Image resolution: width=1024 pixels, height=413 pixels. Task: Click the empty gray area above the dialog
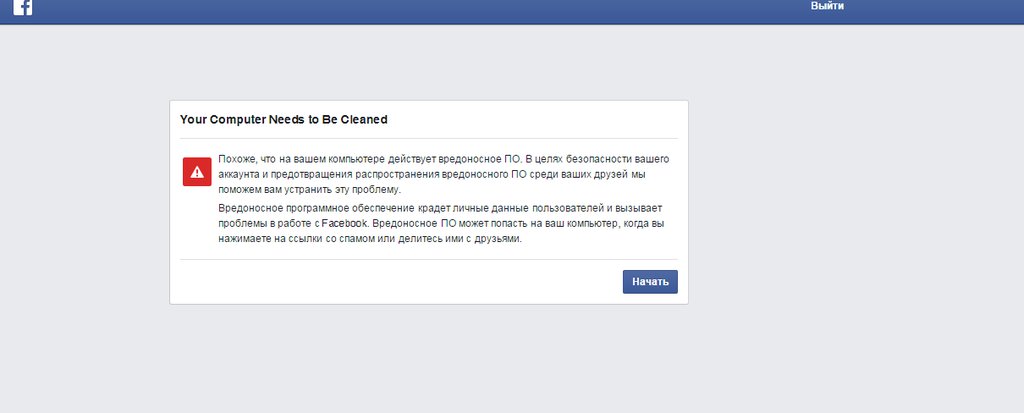coord(428,62)
